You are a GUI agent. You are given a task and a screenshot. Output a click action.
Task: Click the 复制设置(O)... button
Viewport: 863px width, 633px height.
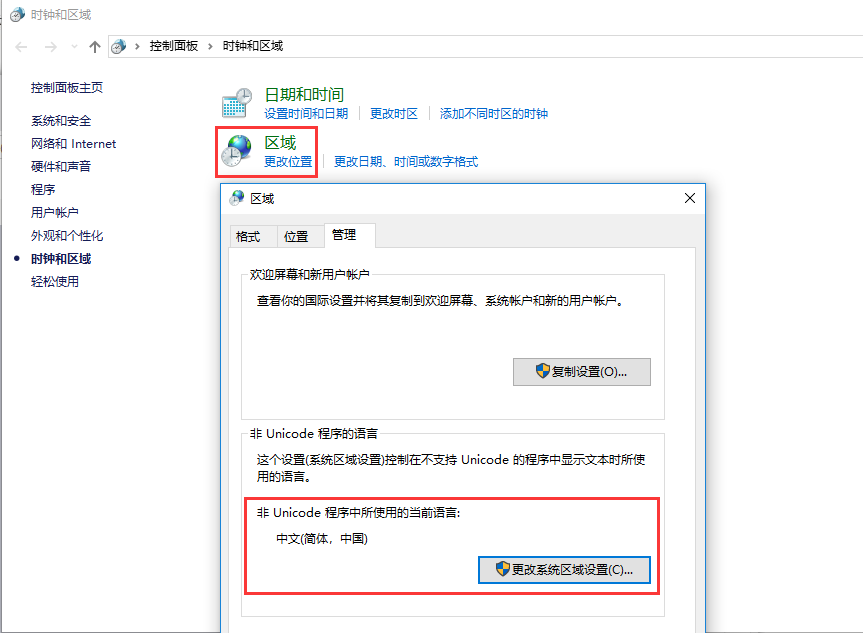coord(582,372)
